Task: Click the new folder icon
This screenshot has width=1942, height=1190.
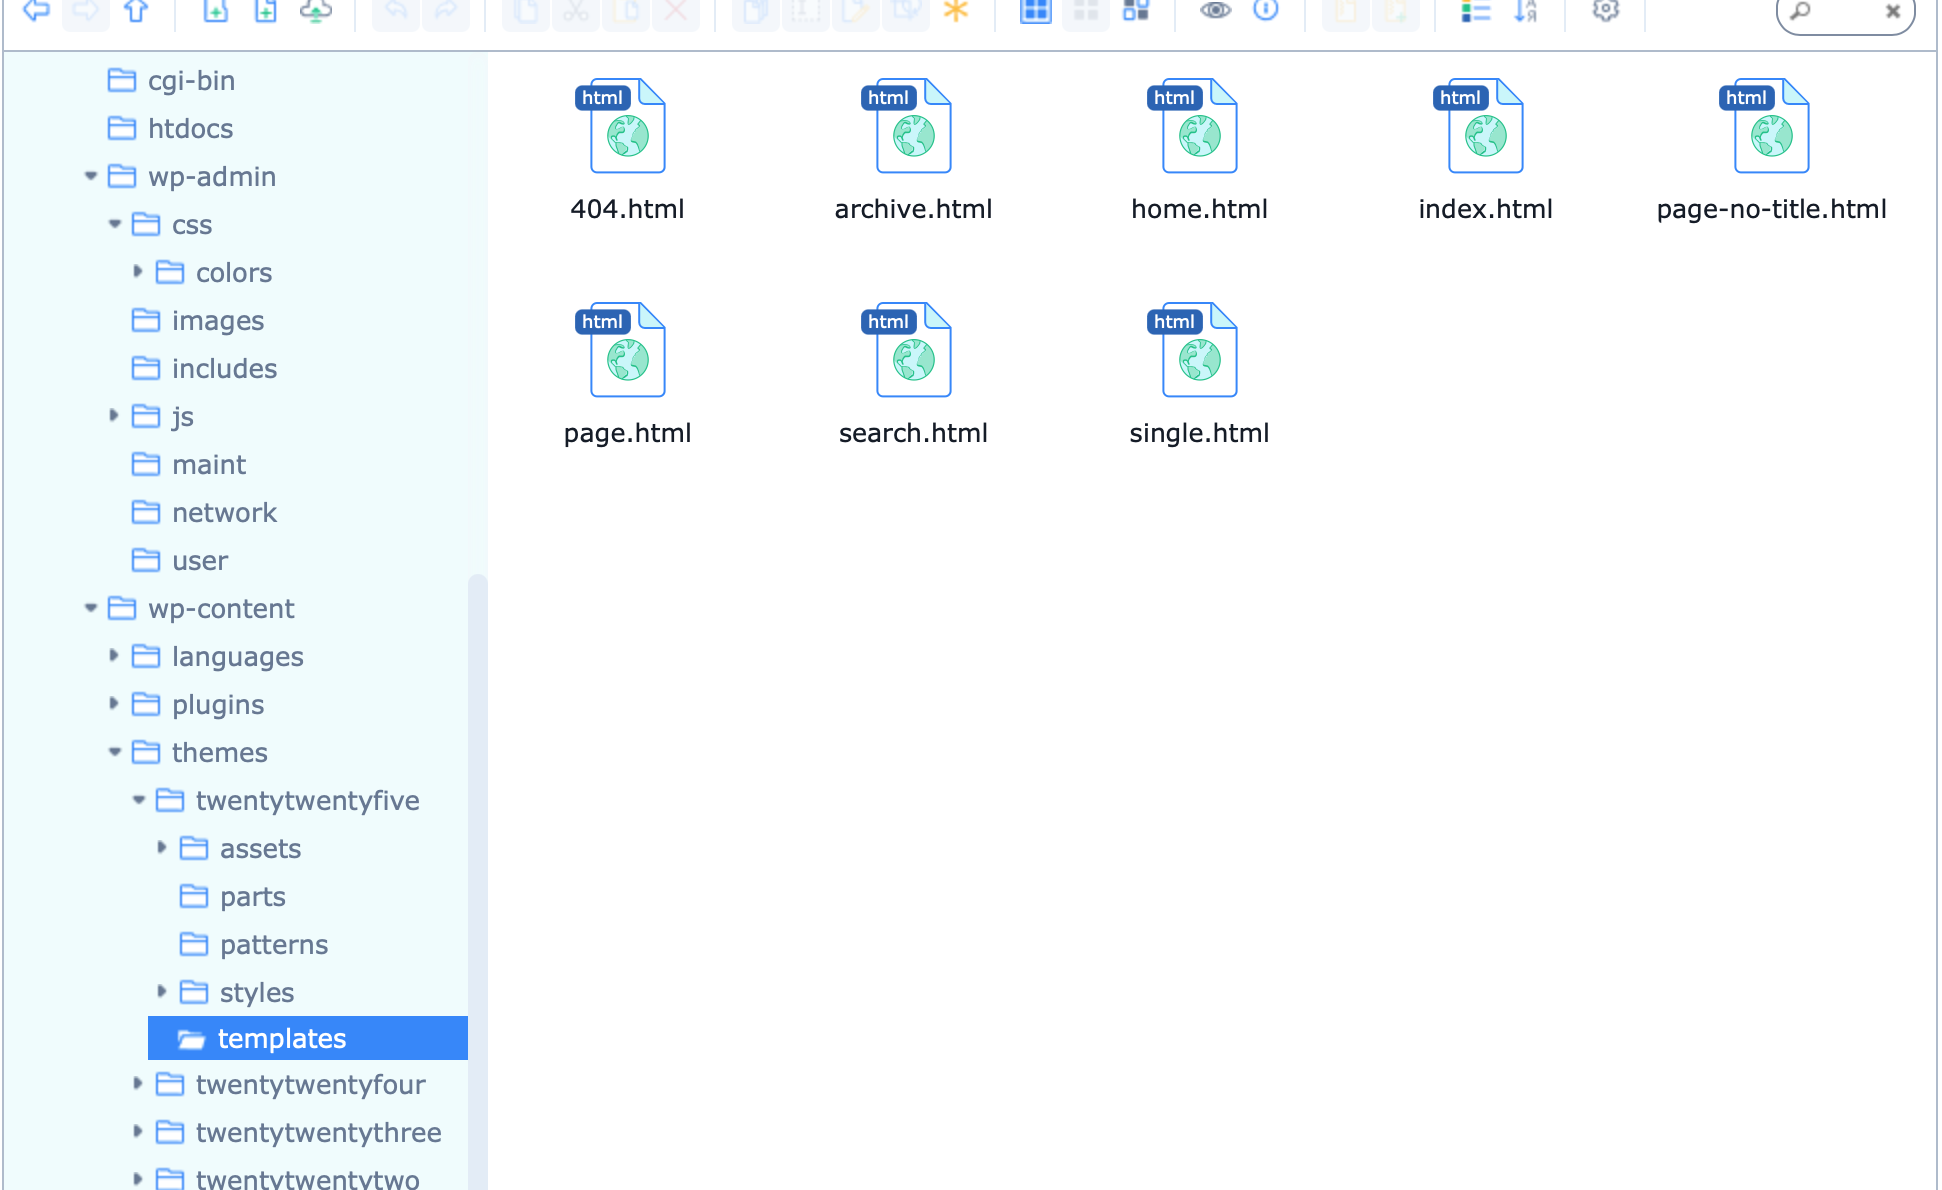Action: (x=216, y=11)
